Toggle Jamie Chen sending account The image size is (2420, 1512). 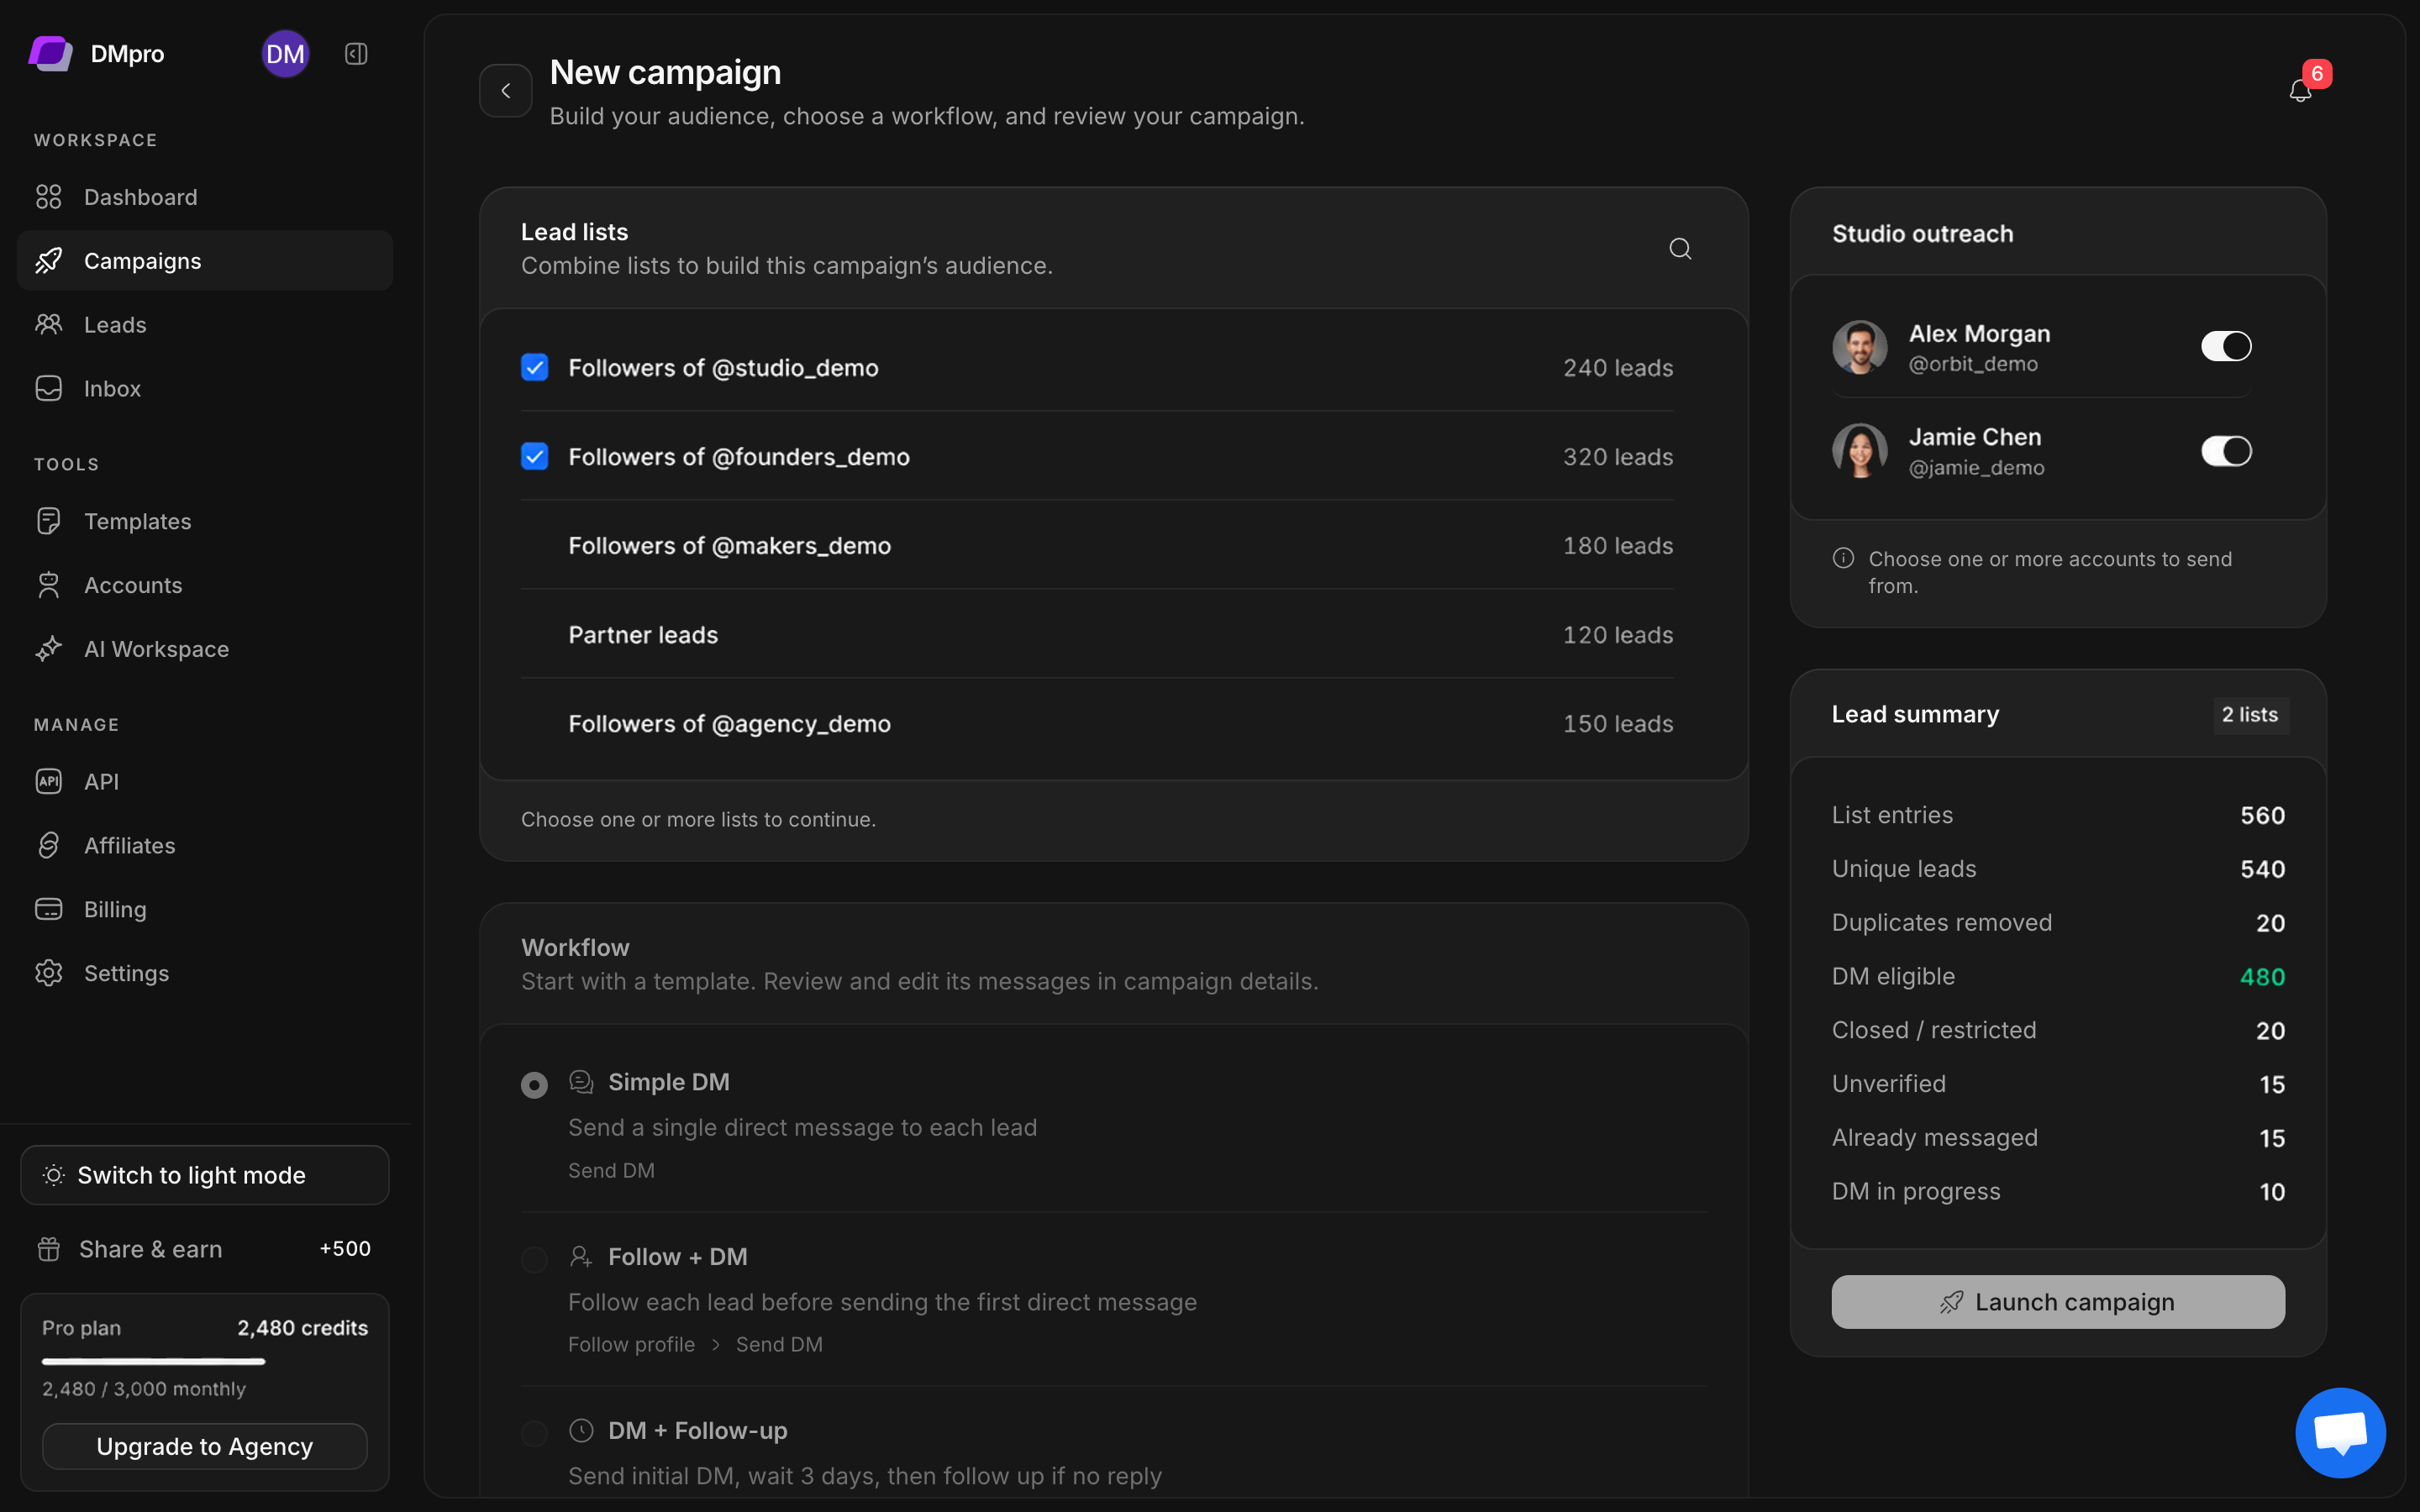coord(2226,451)
